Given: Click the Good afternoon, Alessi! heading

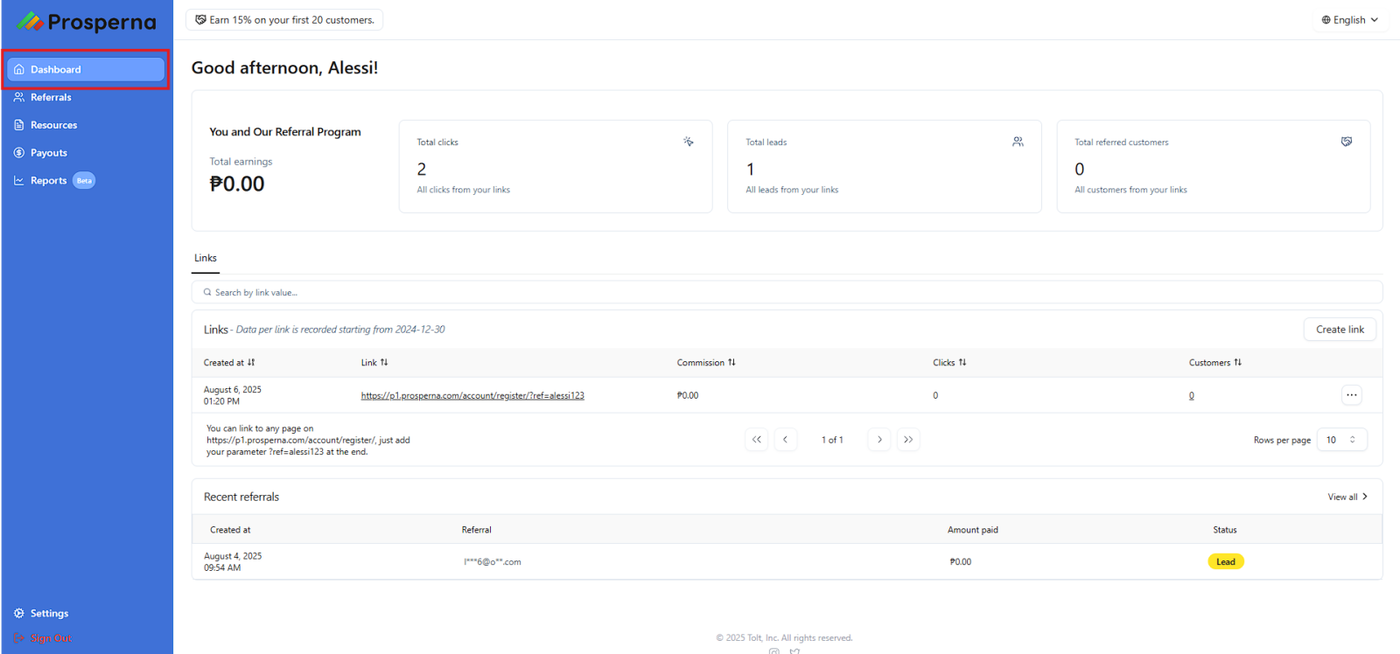Looking at the screenshot, I should [x=285, y=68].
